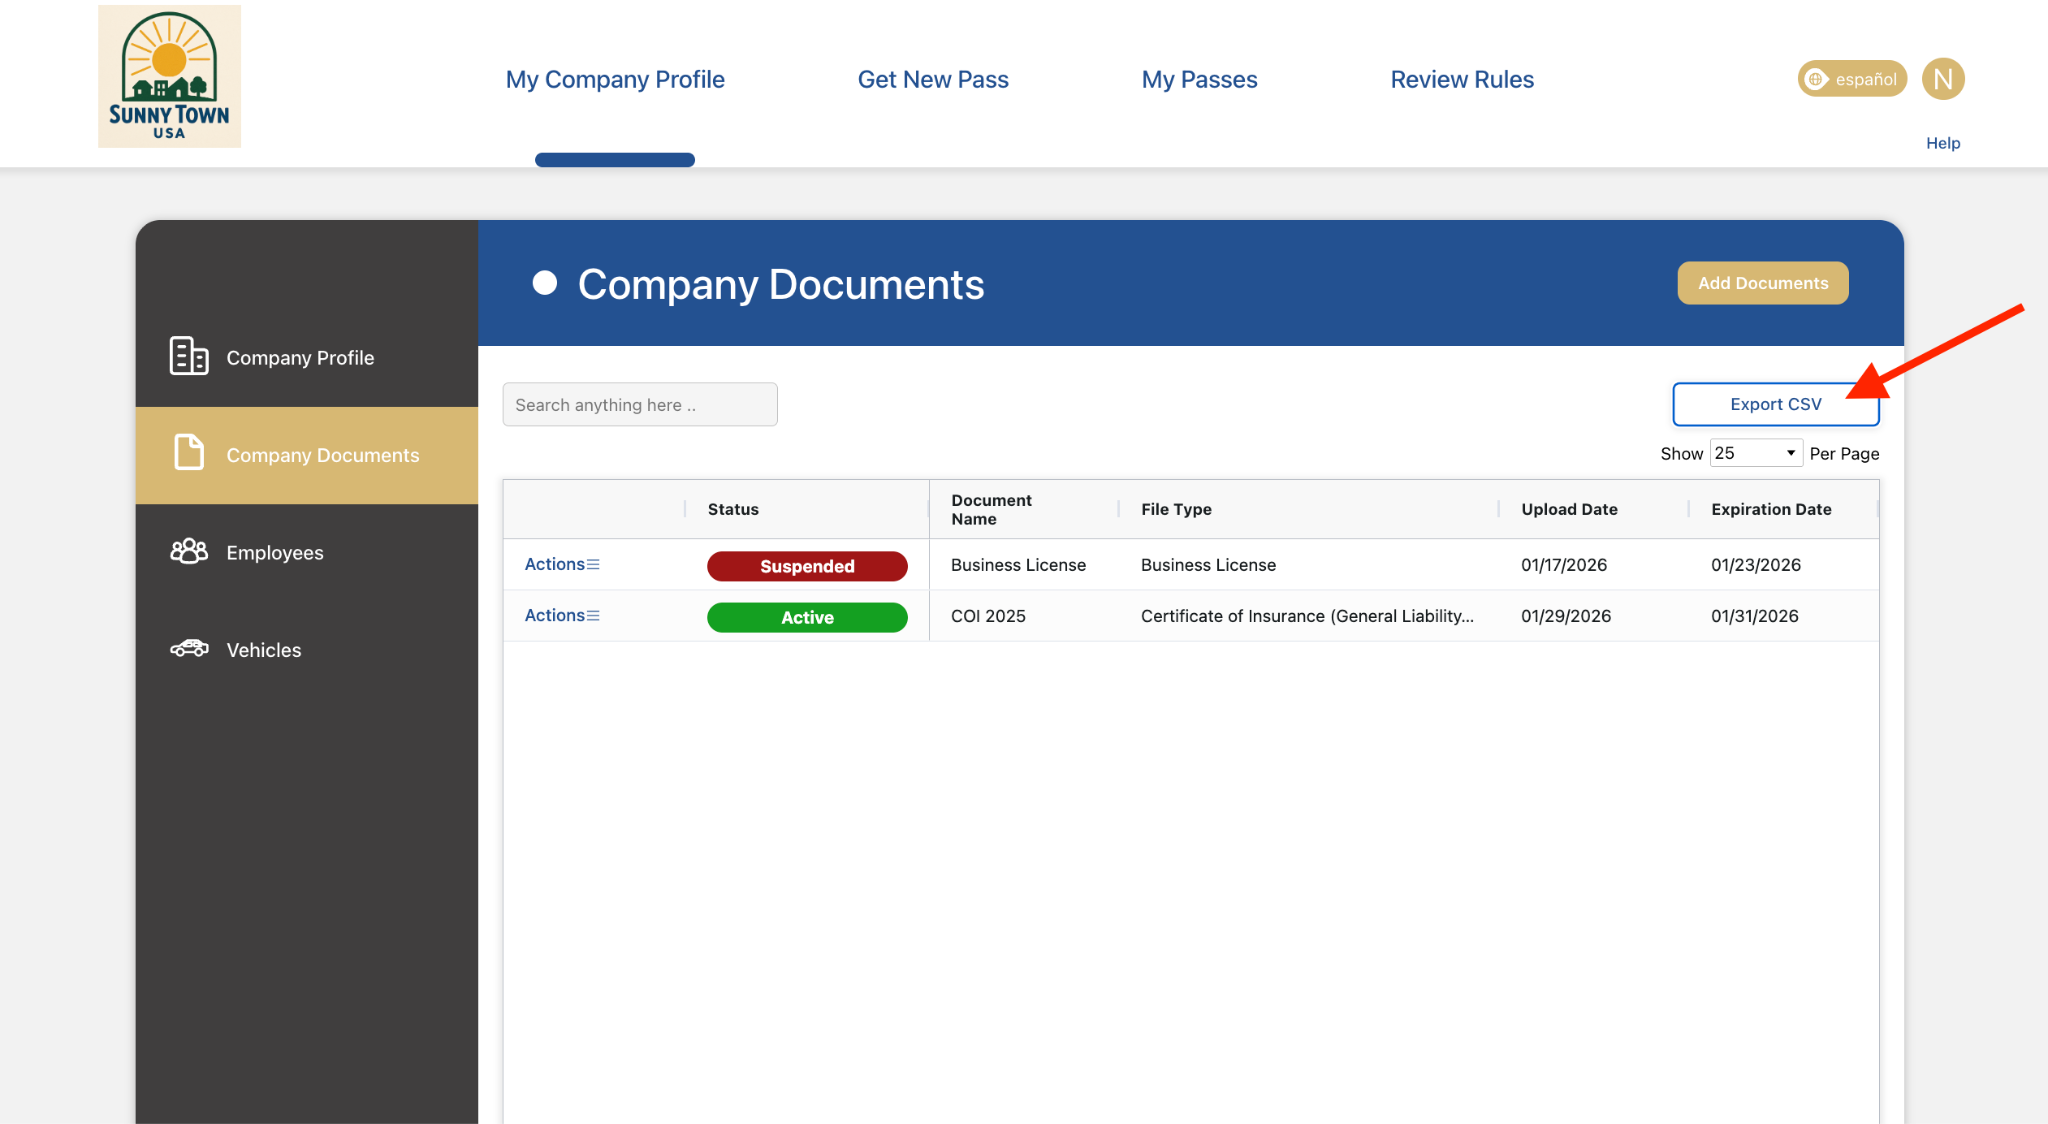Sort by the Expiration Date column header
2048x1124 pixels.
click(1771, 509)
